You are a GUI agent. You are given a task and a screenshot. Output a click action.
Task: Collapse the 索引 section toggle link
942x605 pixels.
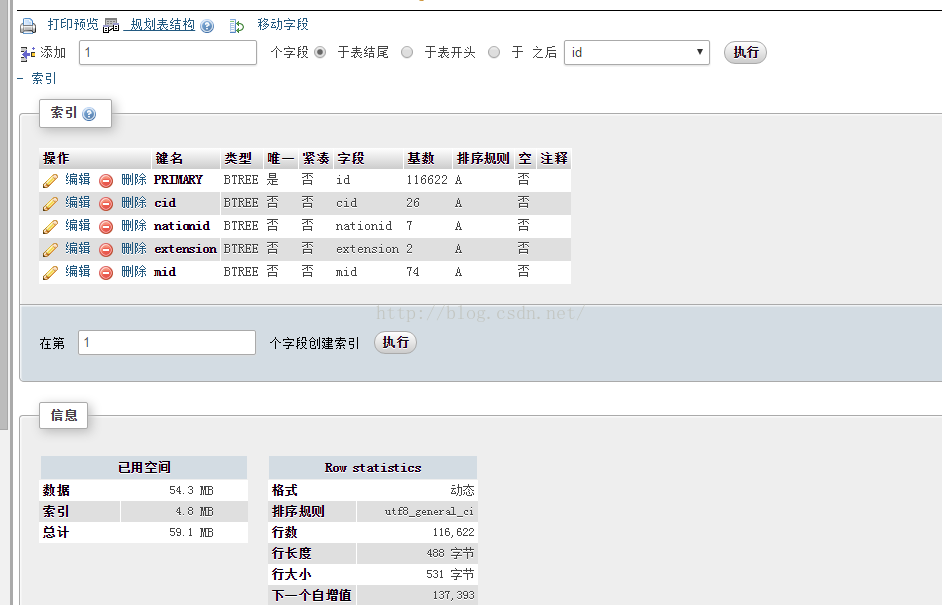coord(37,79)
